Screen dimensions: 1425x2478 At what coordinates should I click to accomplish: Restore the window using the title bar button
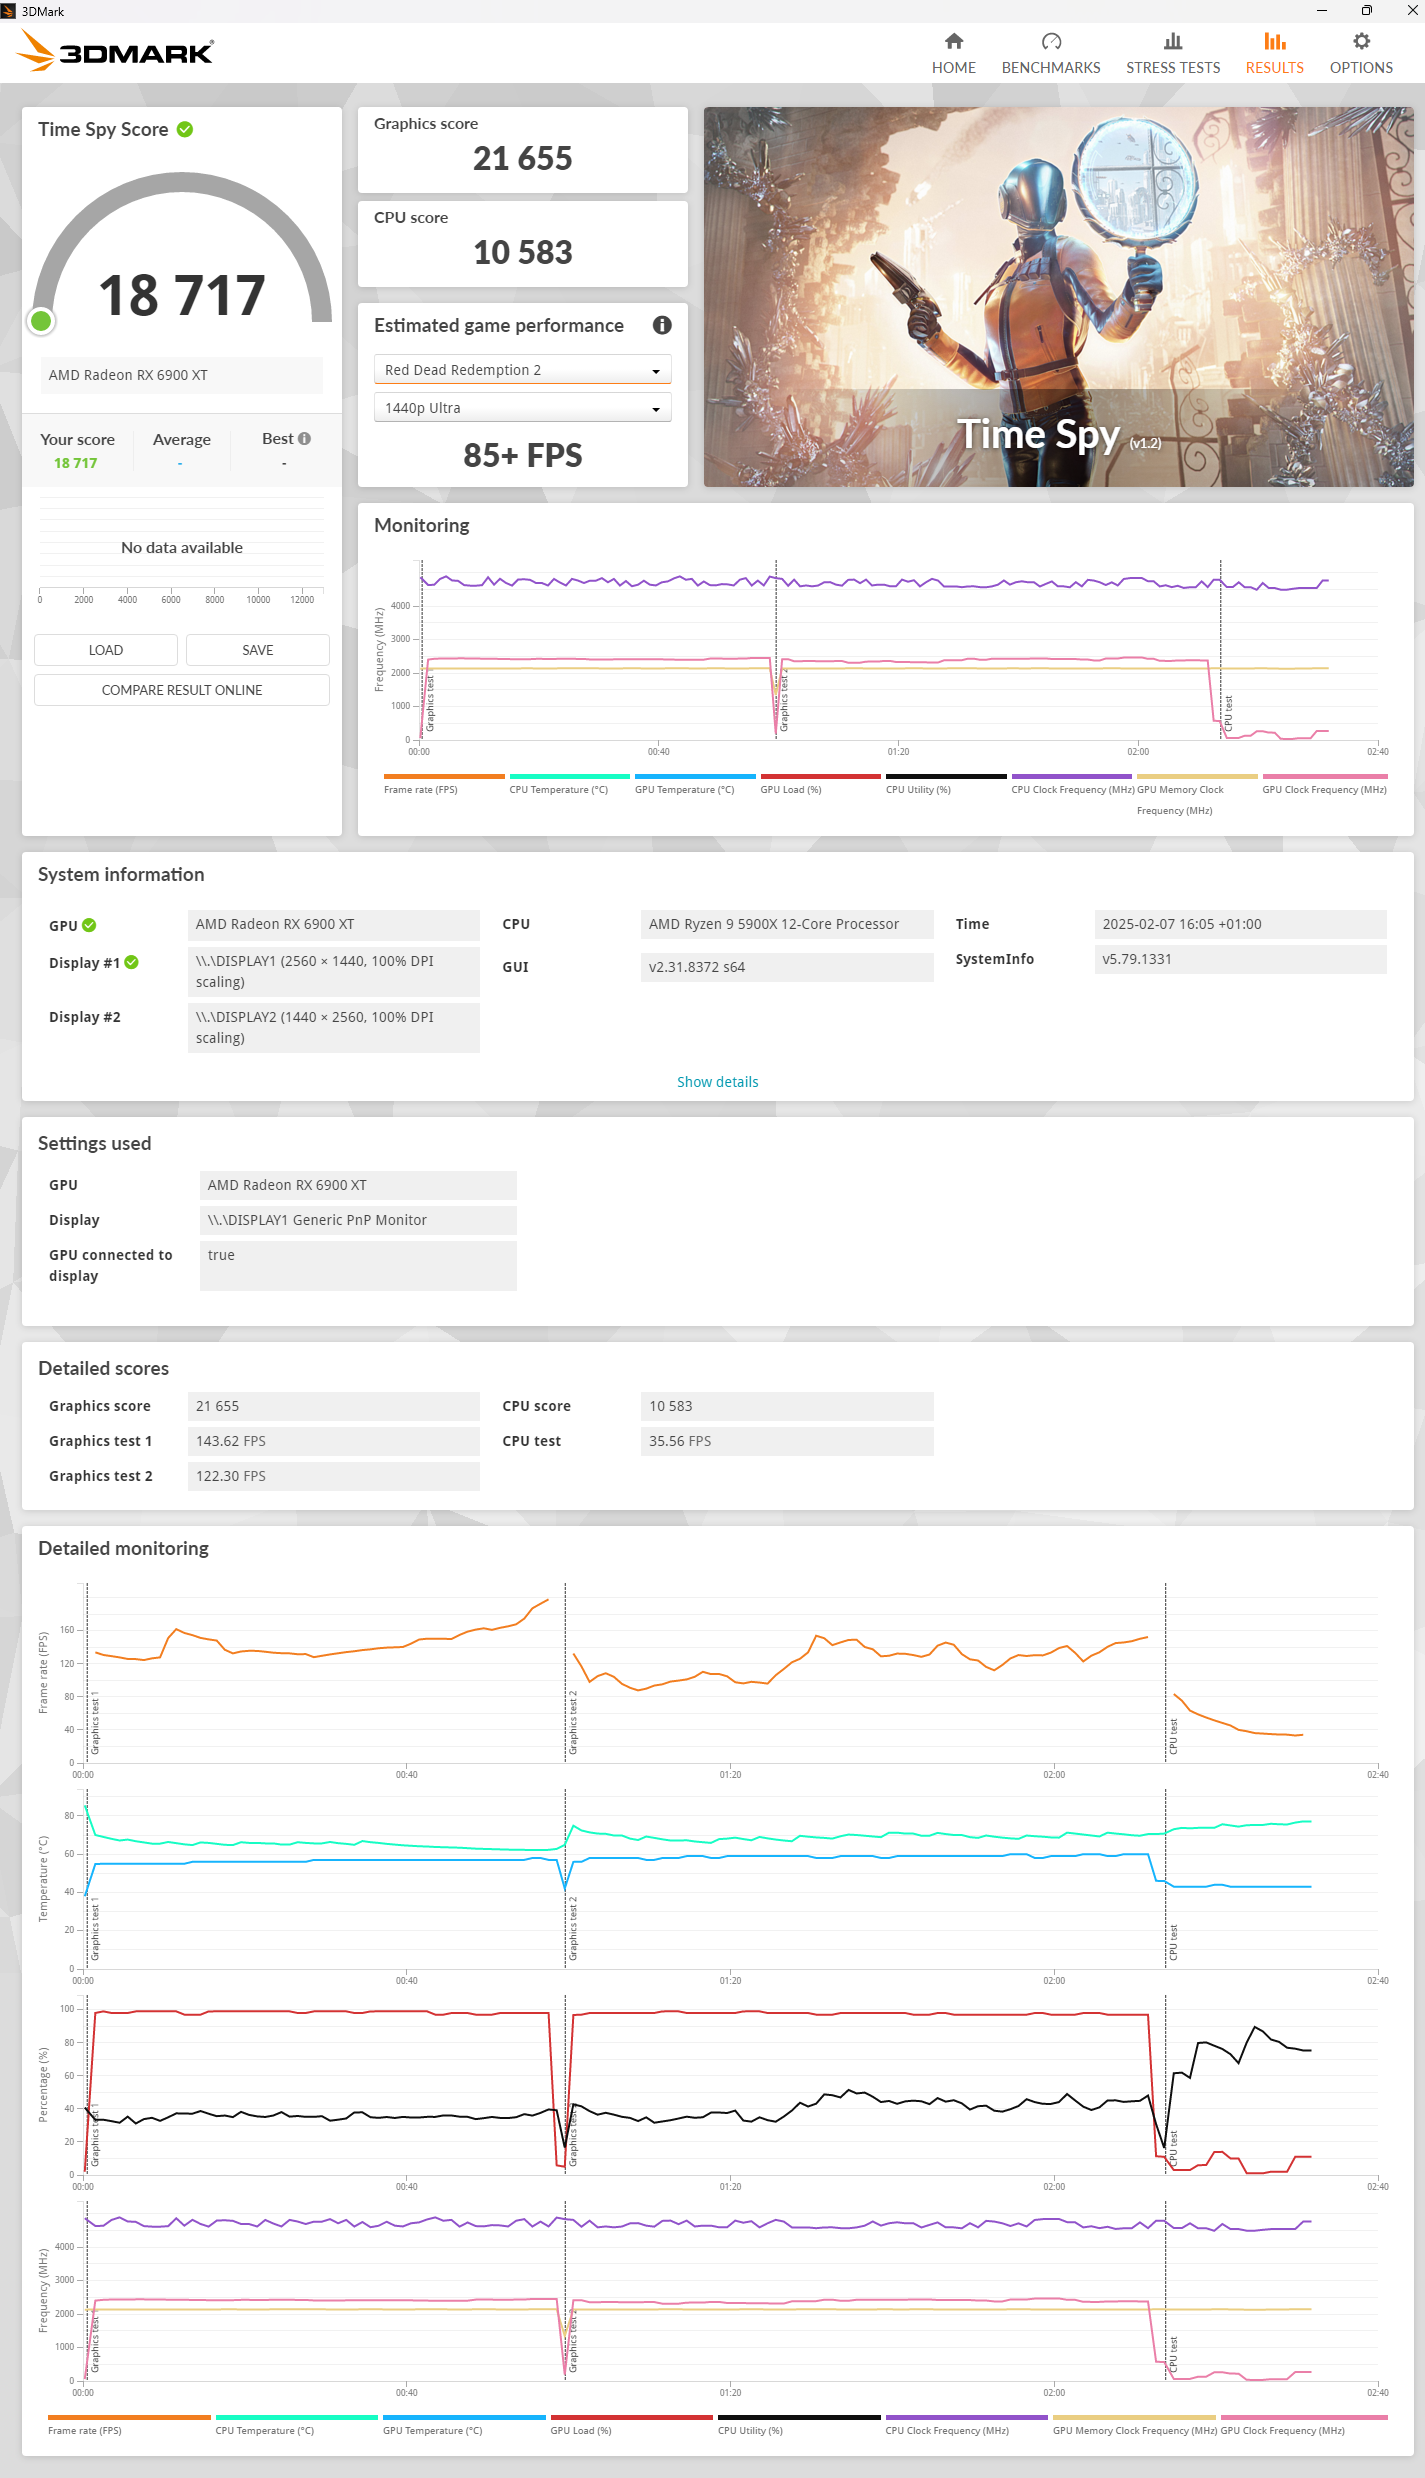click(x=1366, y=10)
